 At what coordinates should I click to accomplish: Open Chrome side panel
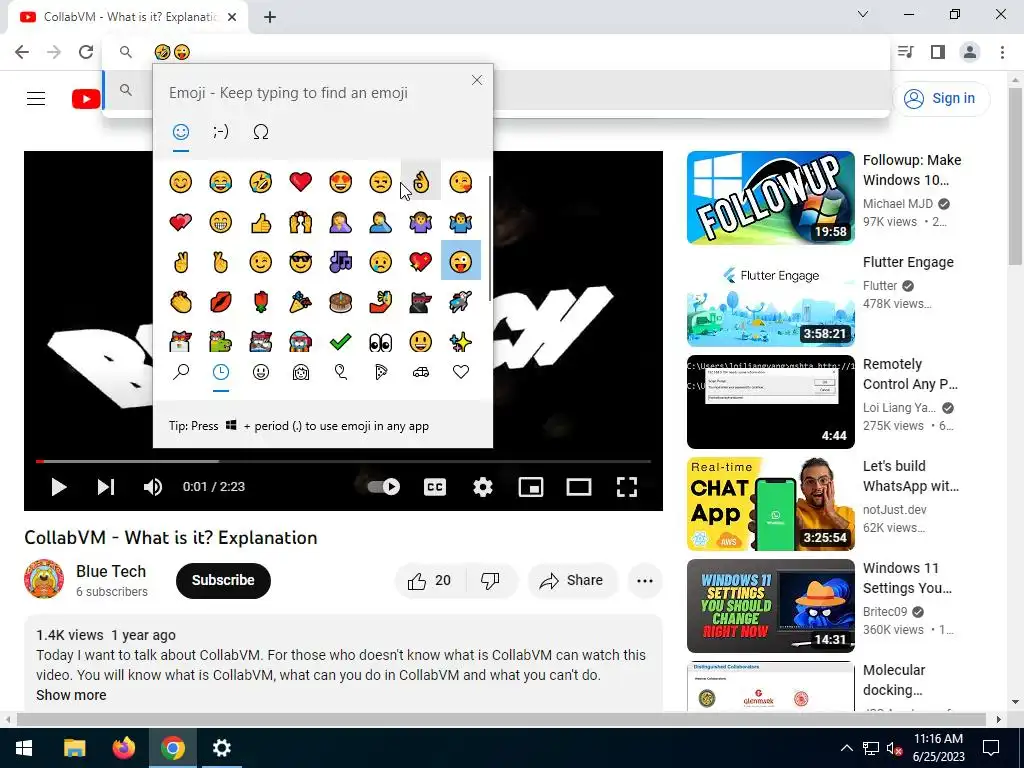pos(938,52)
